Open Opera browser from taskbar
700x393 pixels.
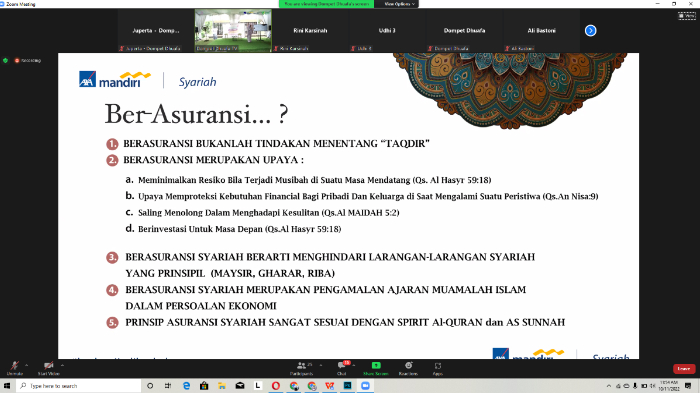tap(276, 385)
